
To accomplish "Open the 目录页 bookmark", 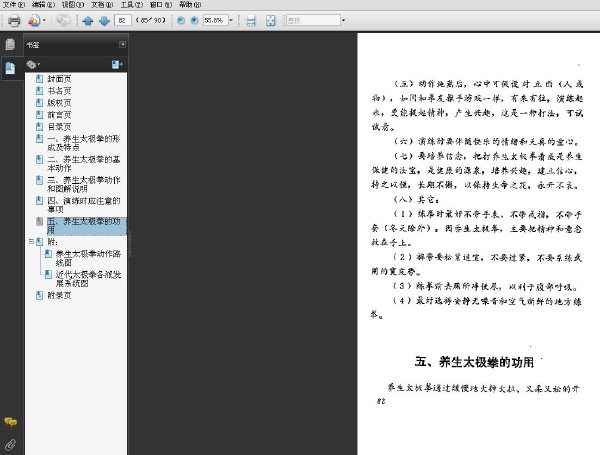I will pos(59,126).
